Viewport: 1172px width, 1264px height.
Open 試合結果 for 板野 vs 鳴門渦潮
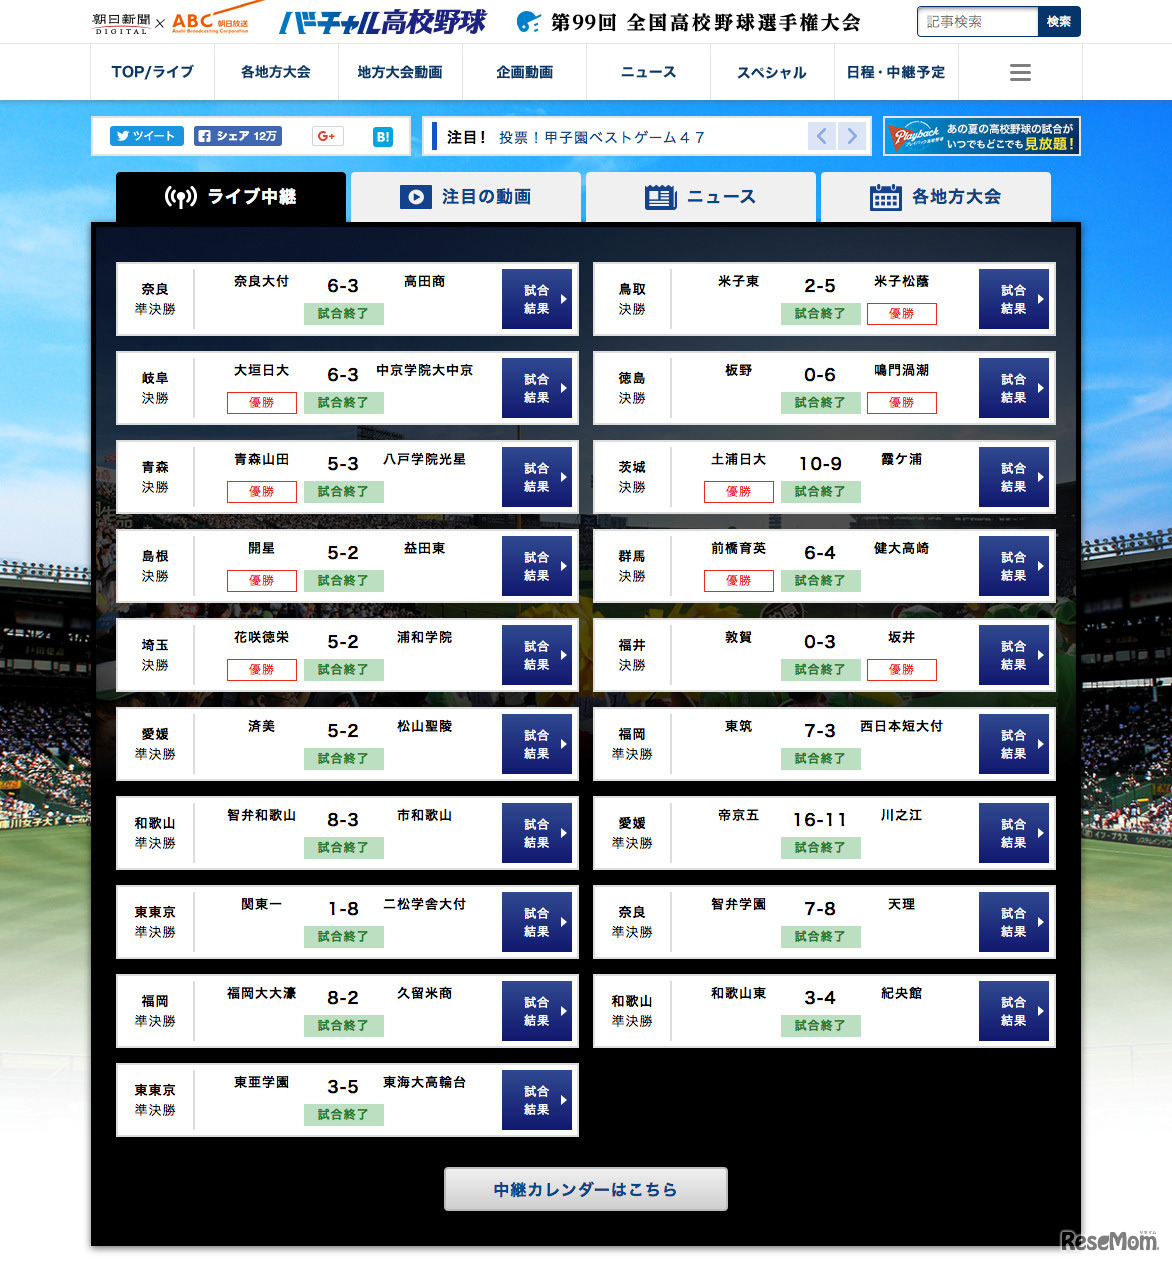pos(1014,388)
